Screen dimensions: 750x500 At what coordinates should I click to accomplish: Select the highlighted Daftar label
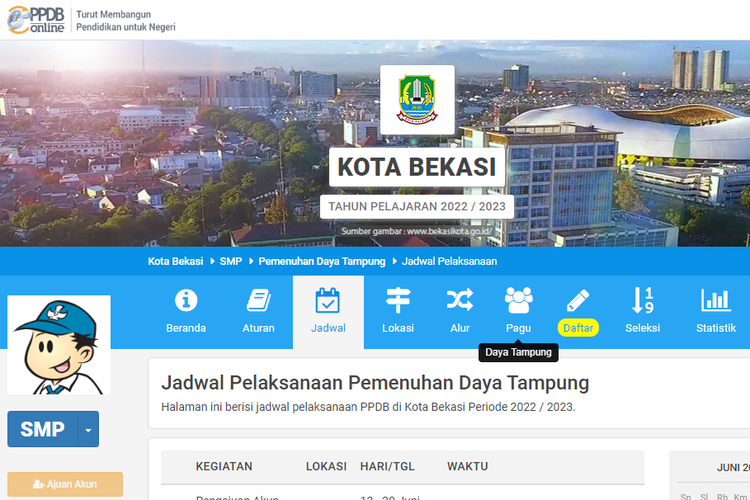578,328
